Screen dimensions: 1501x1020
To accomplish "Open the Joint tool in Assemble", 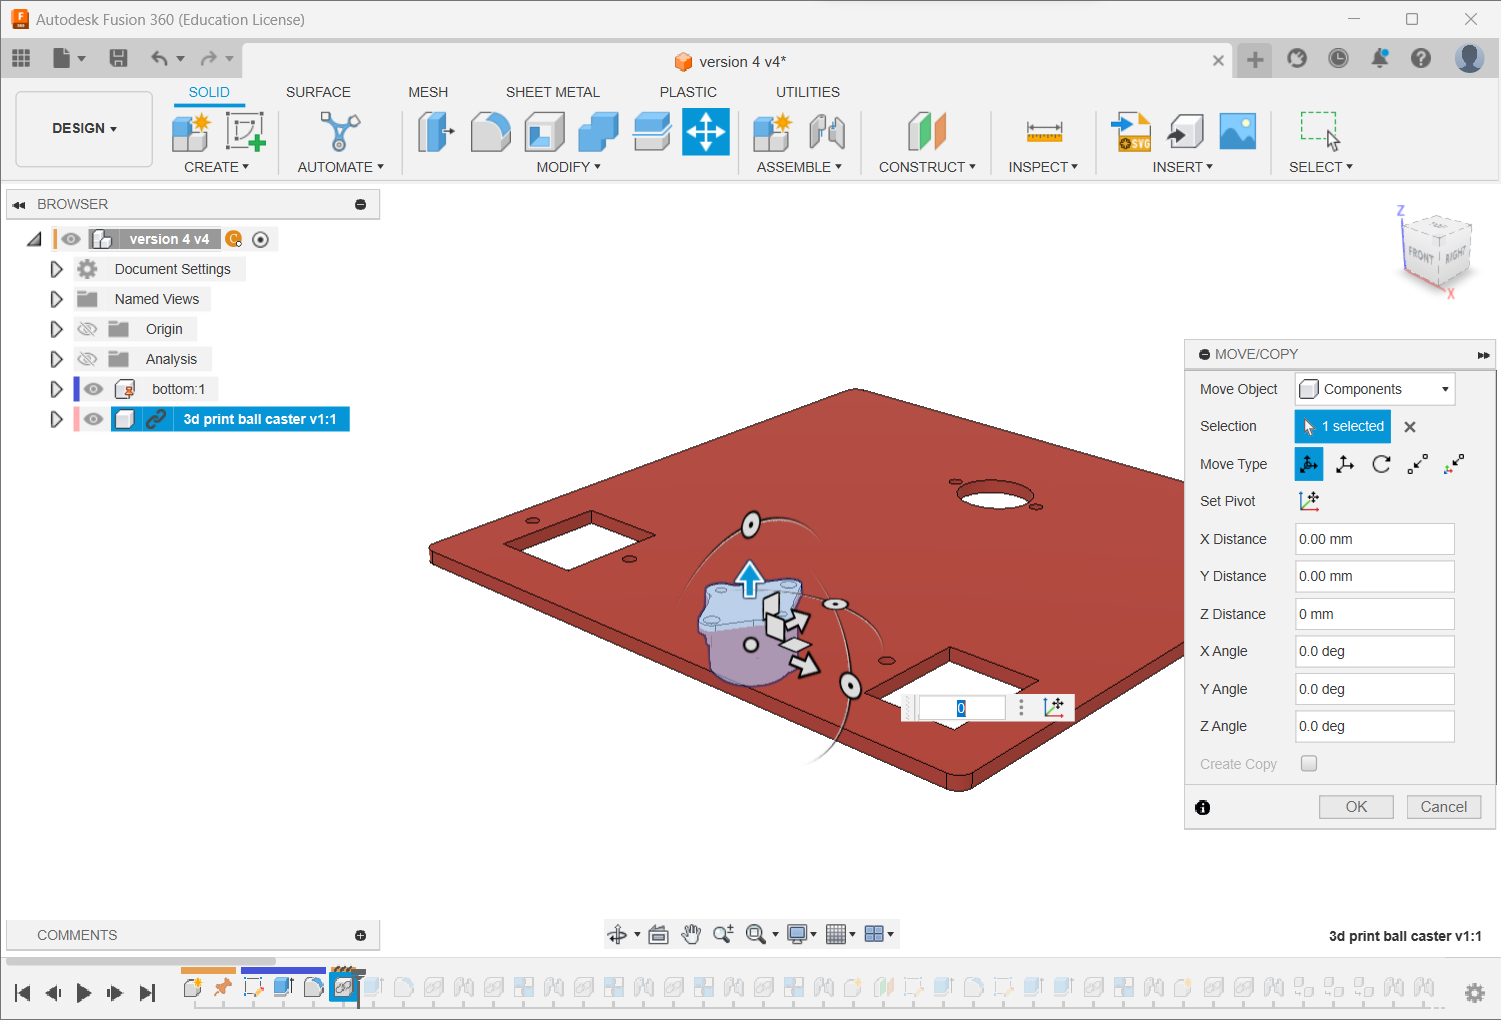I will pos(827,132).
